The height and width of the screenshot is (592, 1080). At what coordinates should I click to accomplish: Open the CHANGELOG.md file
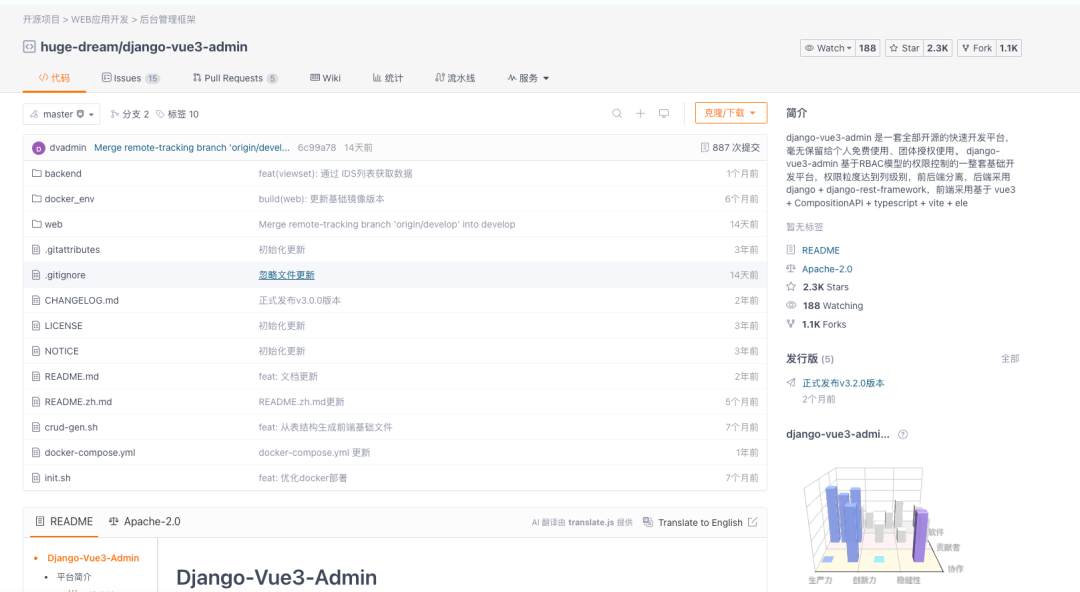pyautogui.click(x=81, y=300)
